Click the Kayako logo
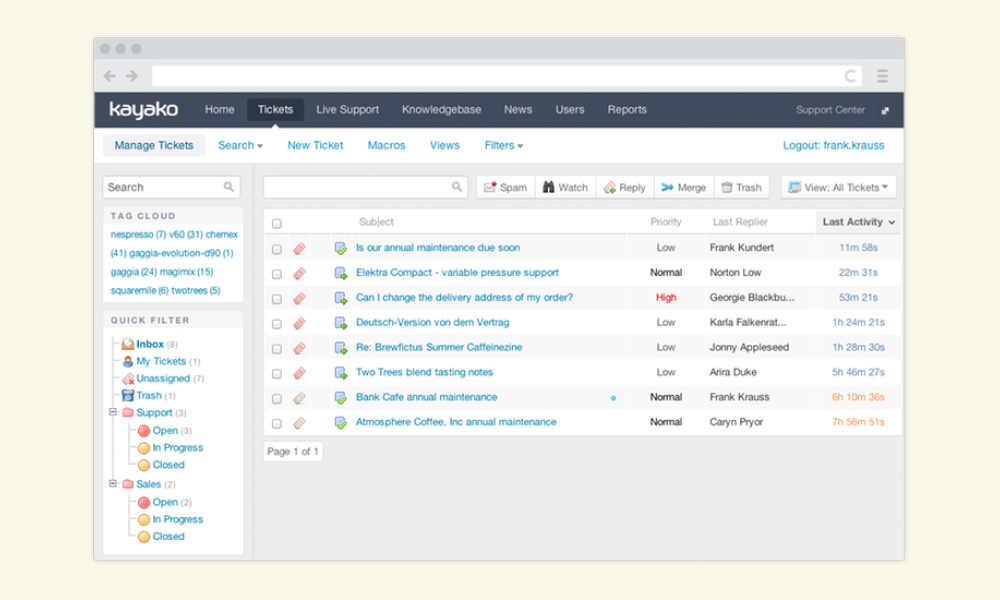The image size is (1000, 600). [x=143, y=110]
